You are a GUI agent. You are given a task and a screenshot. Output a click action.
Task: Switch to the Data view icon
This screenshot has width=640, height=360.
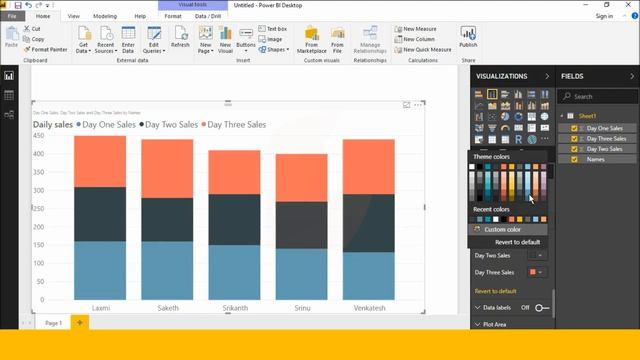point(9,96)
